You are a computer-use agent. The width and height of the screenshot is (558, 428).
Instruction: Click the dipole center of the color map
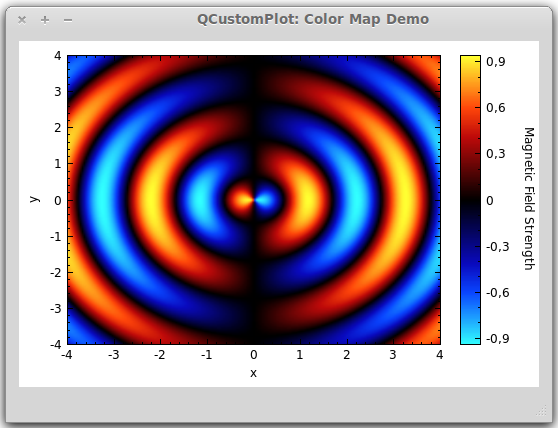pyautogui.click(x=254, y=200)
